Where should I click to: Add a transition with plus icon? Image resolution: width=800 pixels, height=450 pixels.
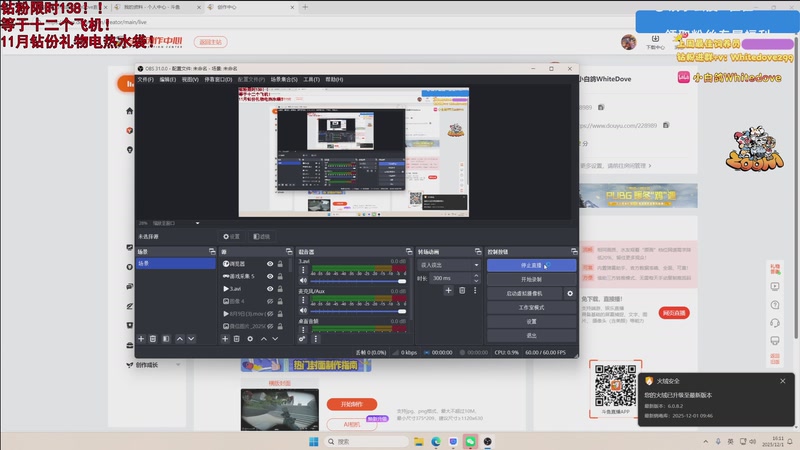448,290
